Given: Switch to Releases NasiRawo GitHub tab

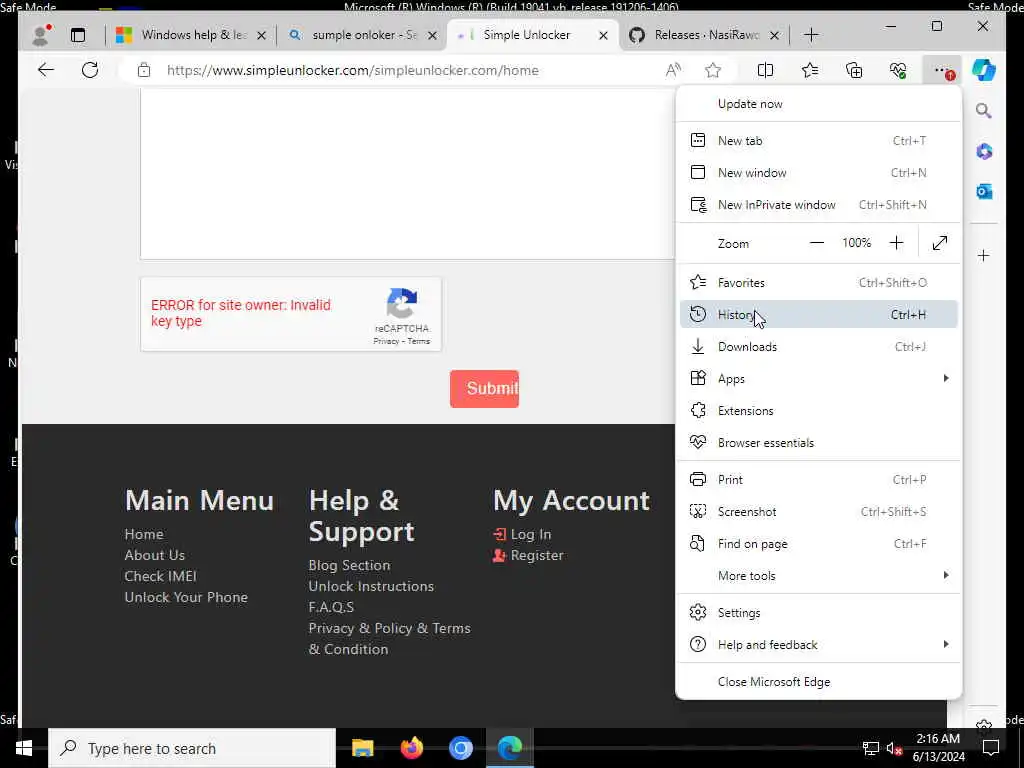Looking at the screenshot, I should coord(704,35).
